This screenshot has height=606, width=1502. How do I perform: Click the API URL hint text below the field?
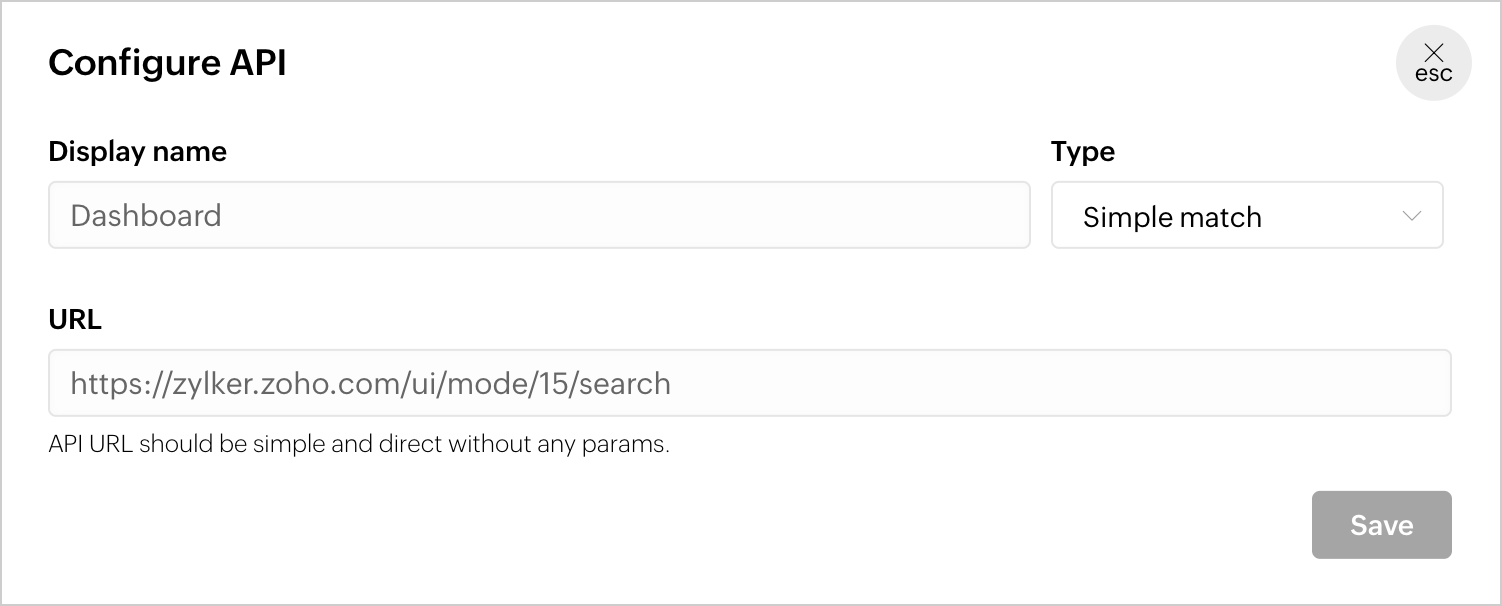(358, 444)
